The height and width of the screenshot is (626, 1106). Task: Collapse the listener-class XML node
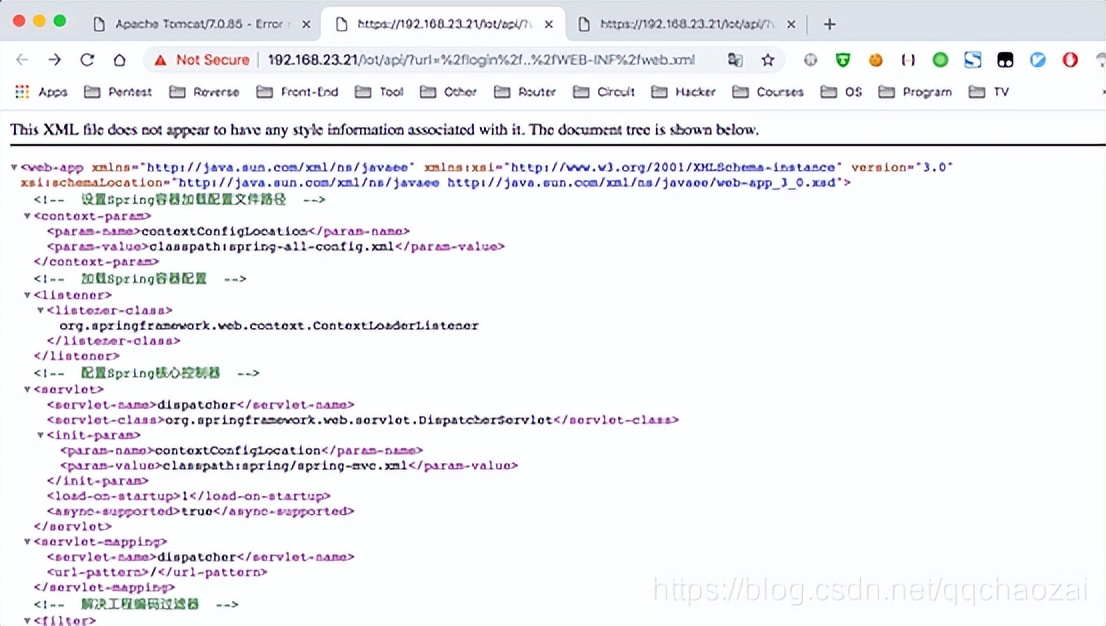point(41,311)
